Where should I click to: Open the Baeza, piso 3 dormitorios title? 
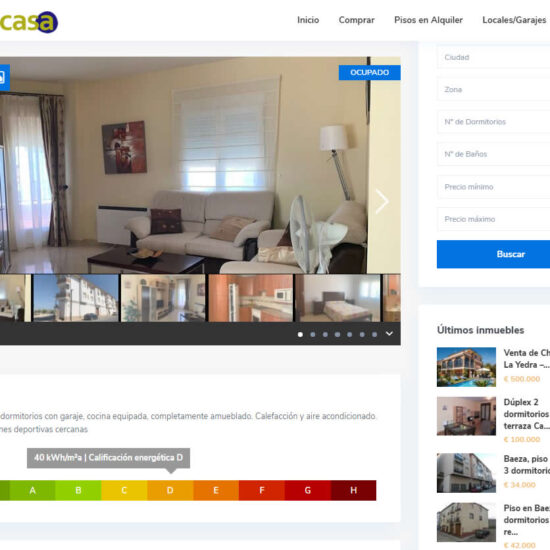click(526, 464)
